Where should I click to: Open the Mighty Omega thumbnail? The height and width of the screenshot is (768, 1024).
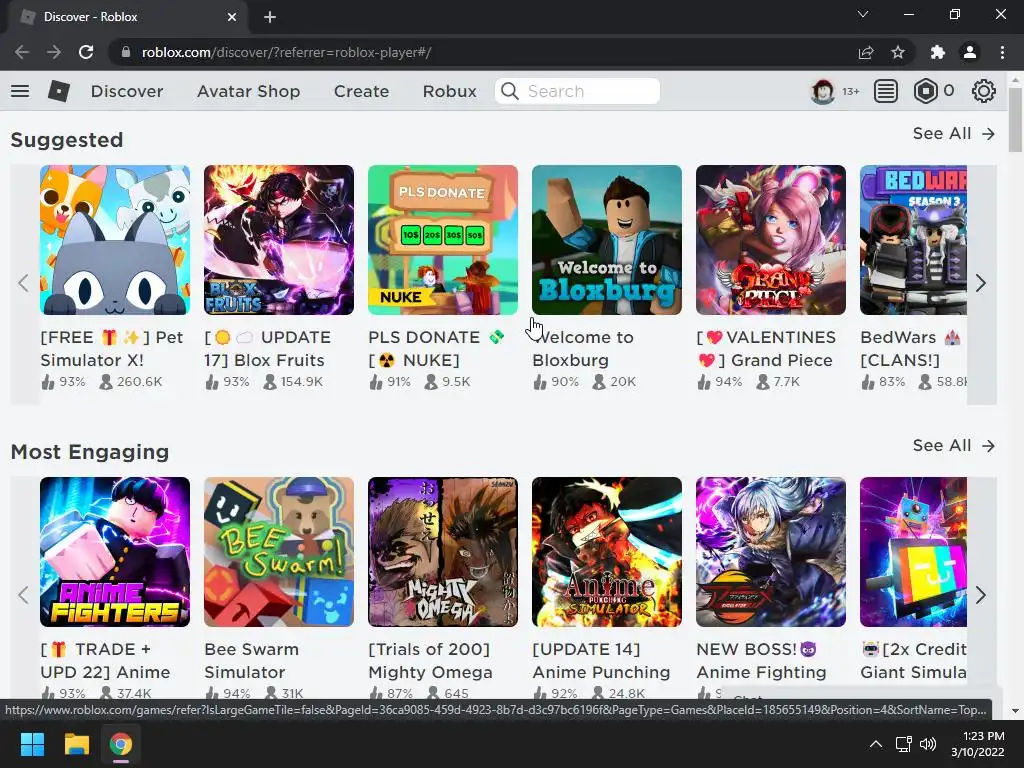pos(443,552)
